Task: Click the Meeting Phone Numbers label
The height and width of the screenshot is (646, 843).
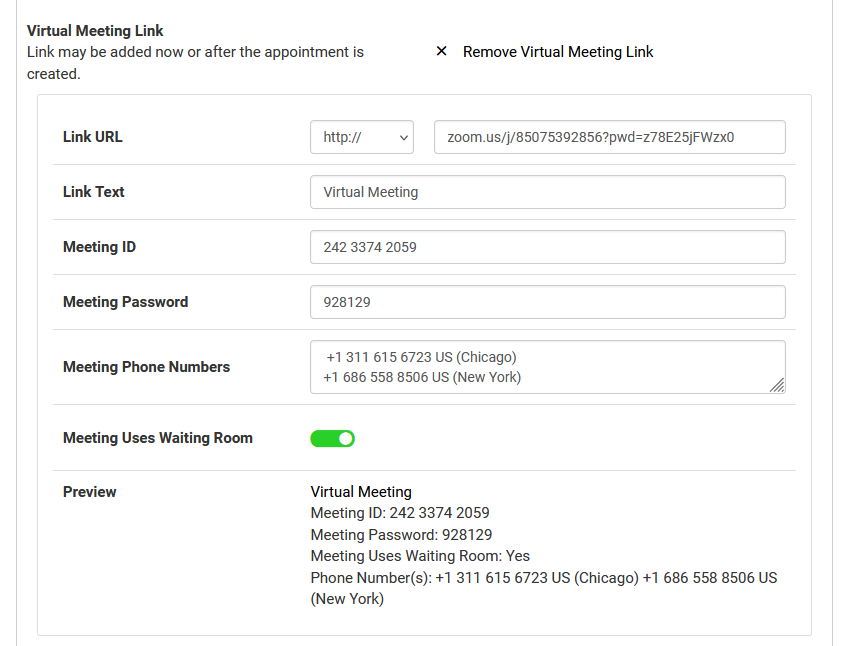Action: pos(146,367)
